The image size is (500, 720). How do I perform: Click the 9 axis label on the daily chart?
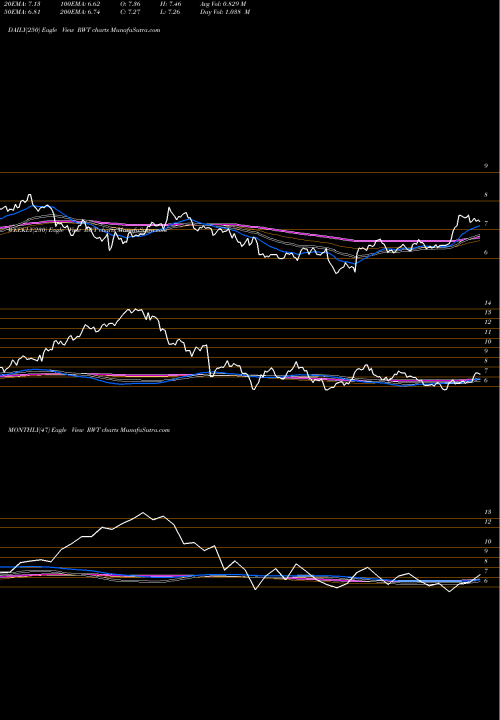coord(486,166)
